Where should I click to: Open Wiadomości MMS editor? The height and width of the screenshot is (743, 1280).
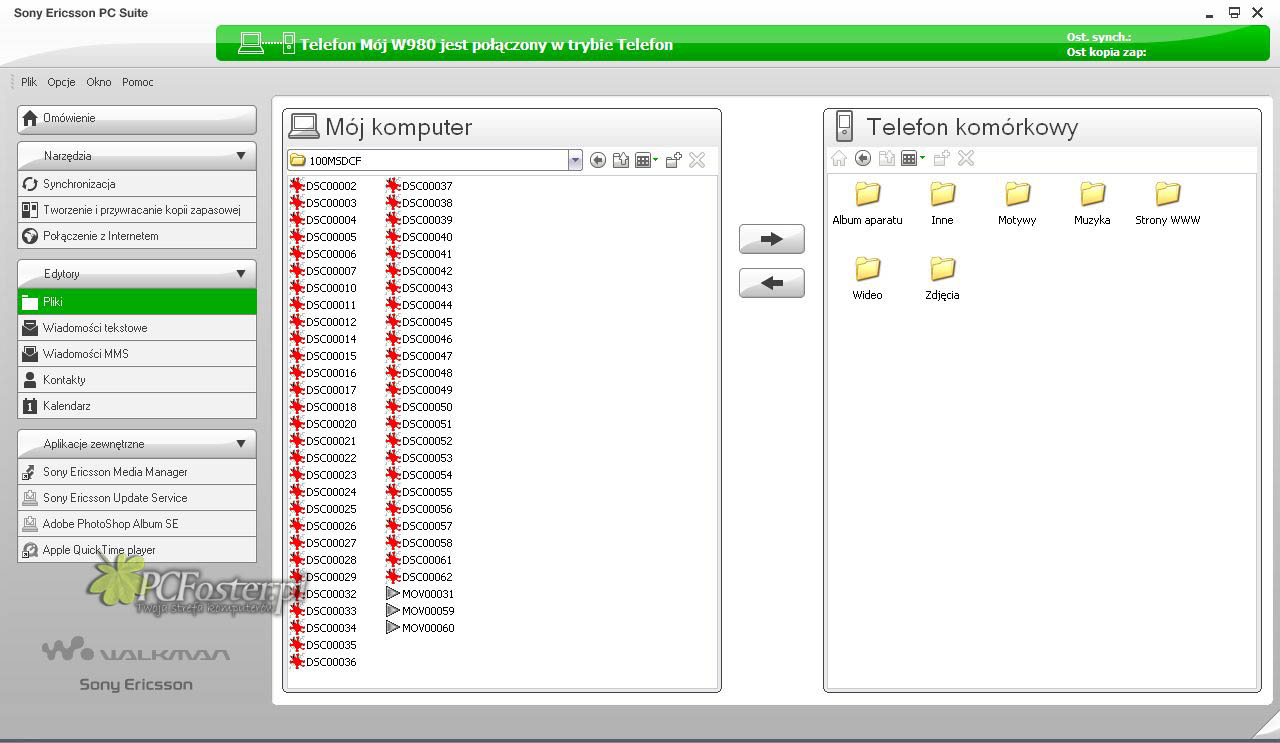tap(137, 354)
